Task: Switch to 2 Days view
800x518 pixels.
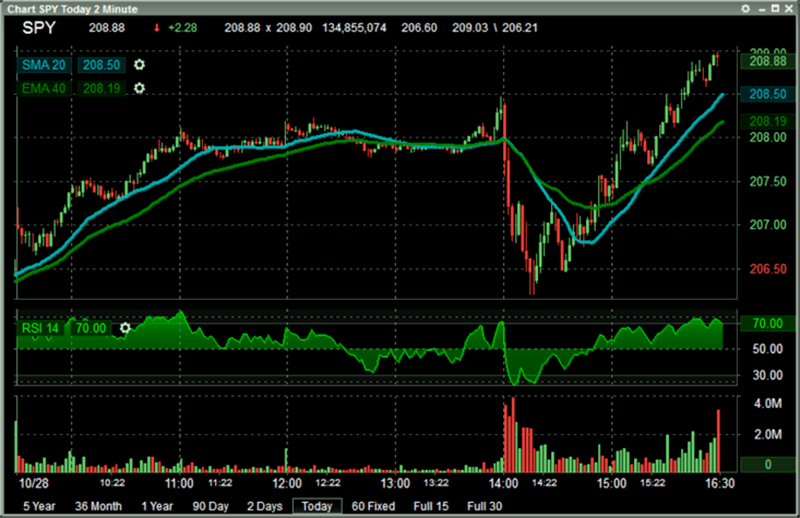Action: (x=265, y=506)
